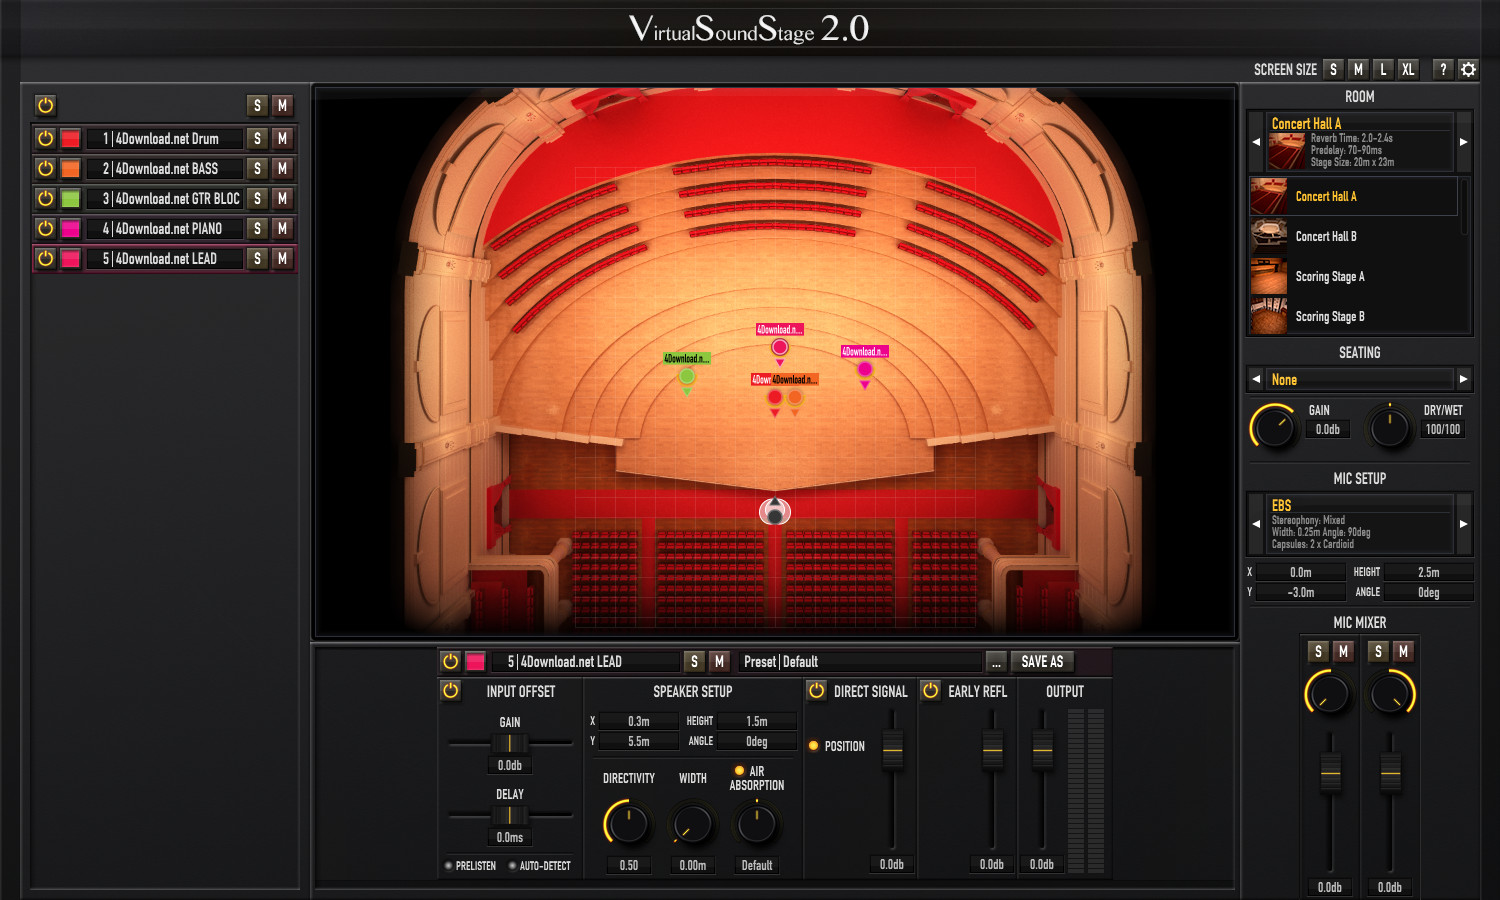Enable the AUTO-DETECT option
This screenshot has height=900, width=1500.
tap(539, 866)
